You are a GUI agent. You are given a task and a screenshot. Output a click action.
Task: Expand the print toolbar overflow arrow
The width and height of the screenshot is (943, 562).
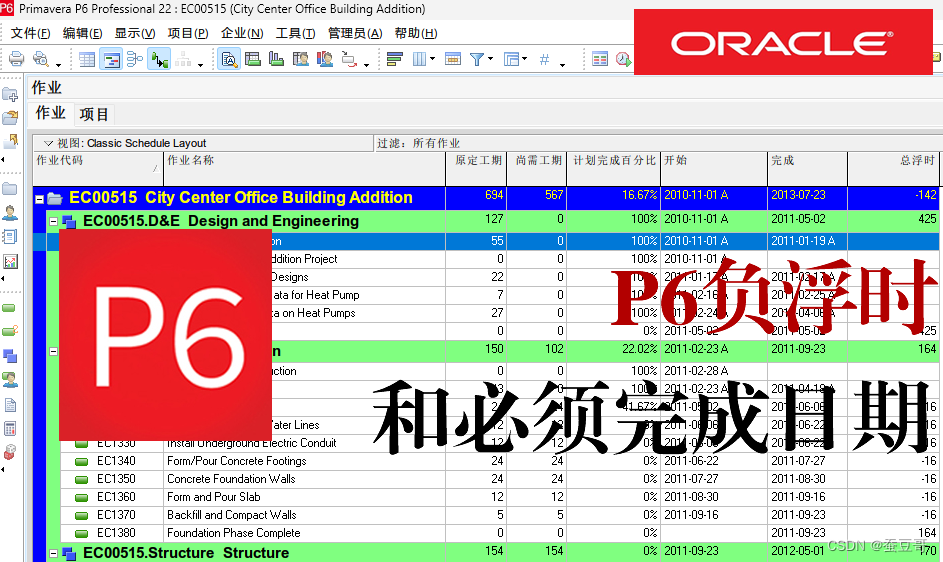point(58,64)
